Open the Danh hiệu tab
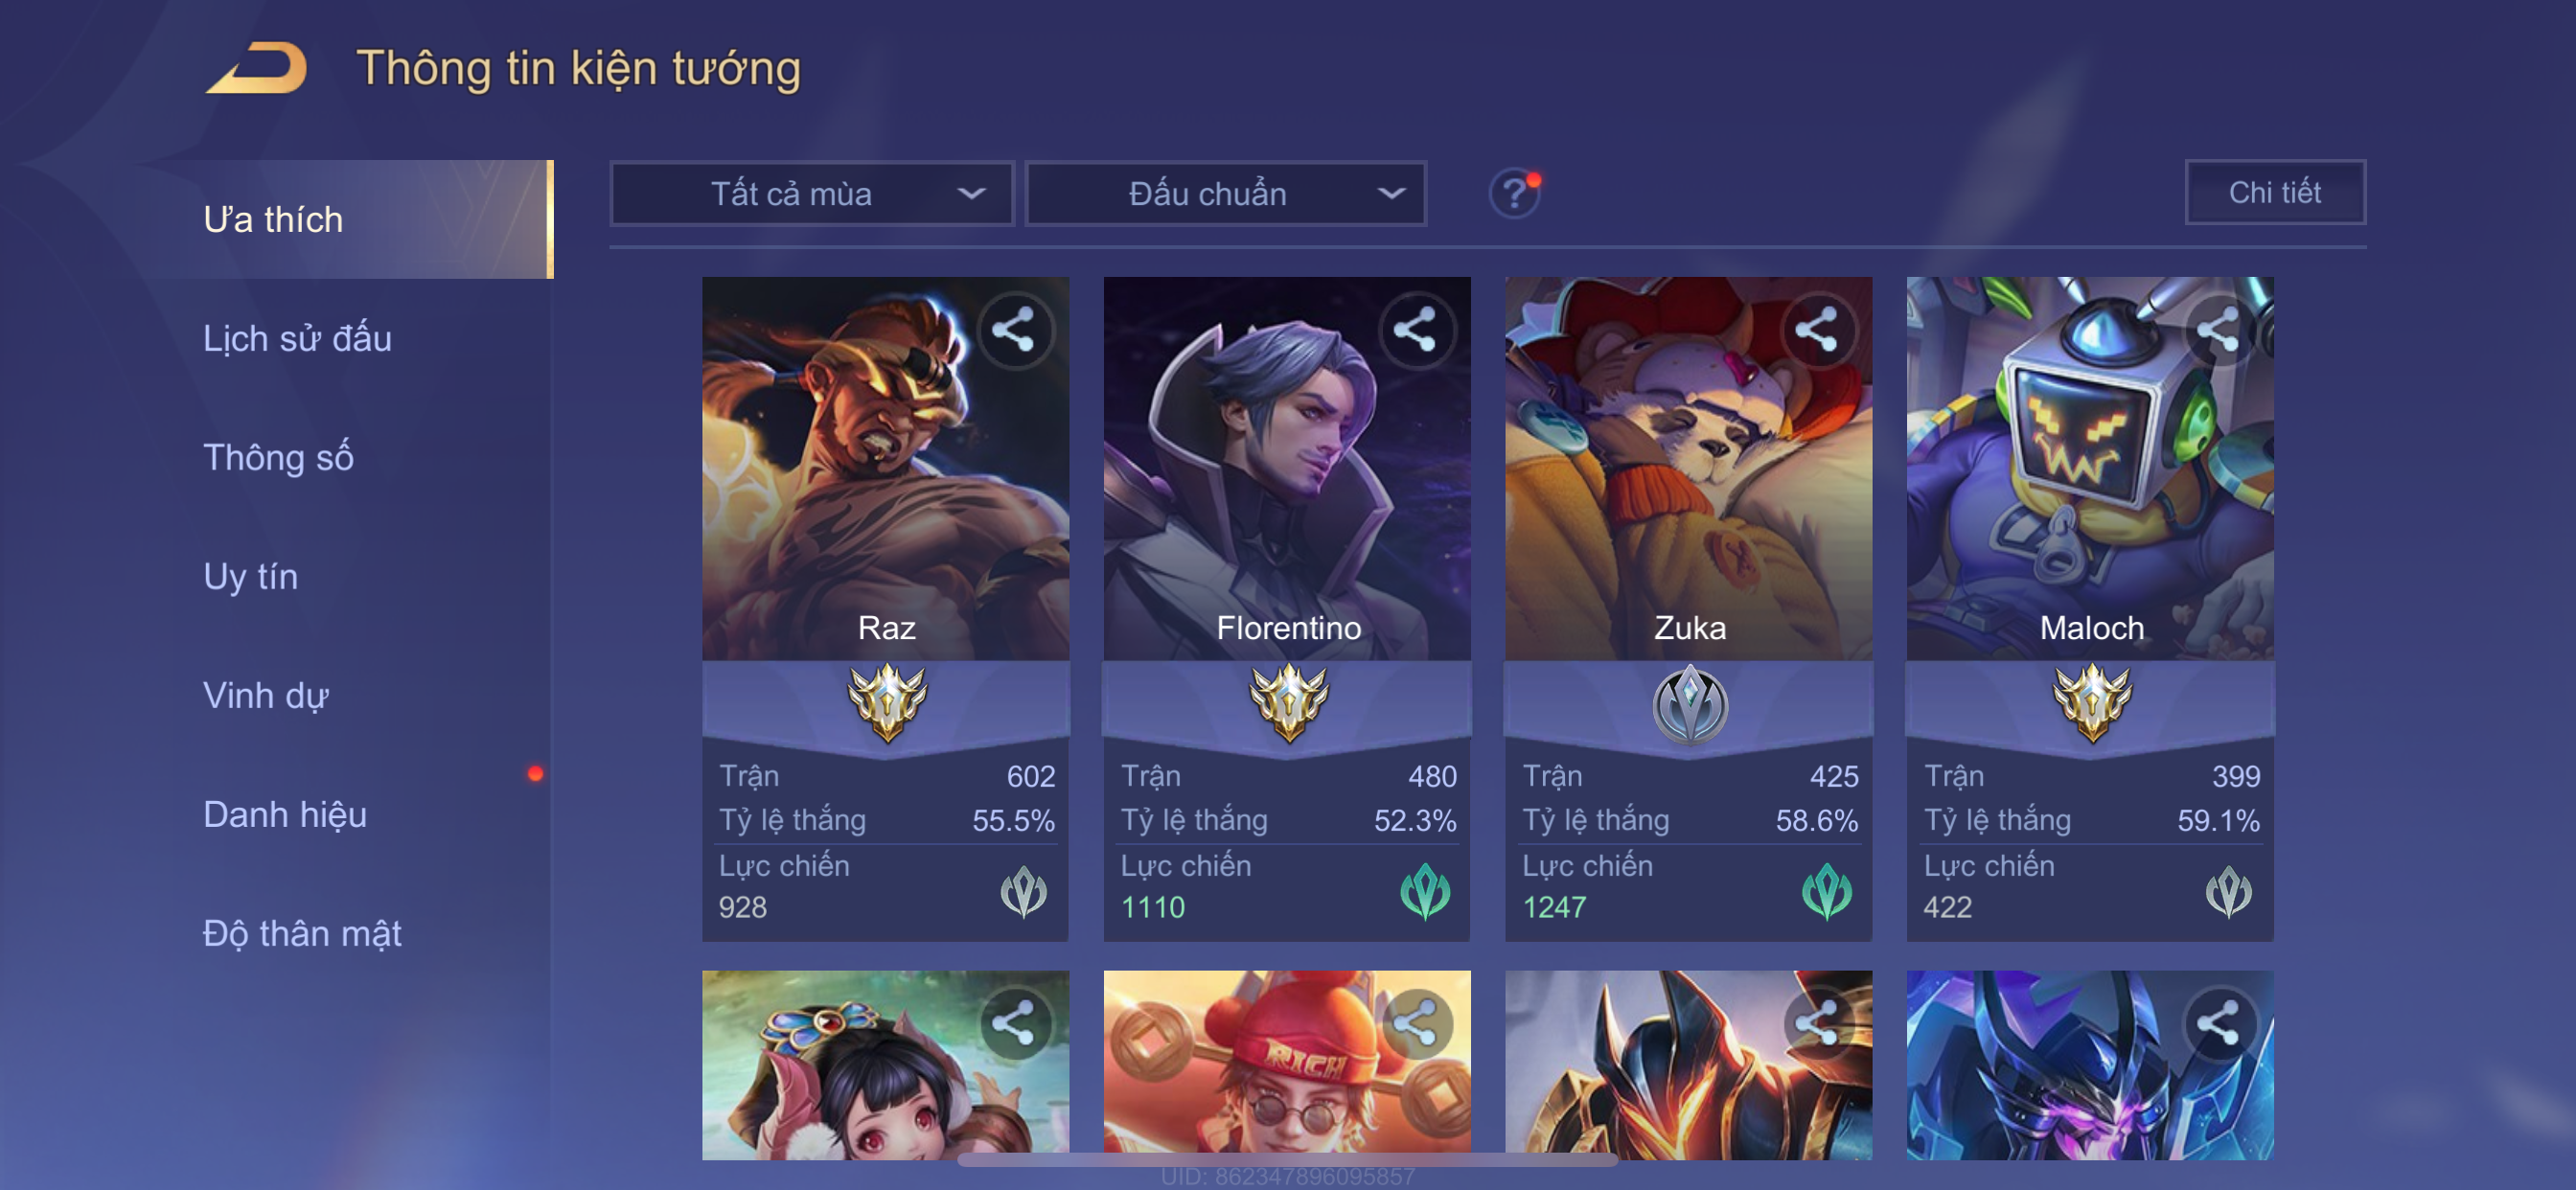This screenshot has height=1190, width=2576. [x=285, y=814]
